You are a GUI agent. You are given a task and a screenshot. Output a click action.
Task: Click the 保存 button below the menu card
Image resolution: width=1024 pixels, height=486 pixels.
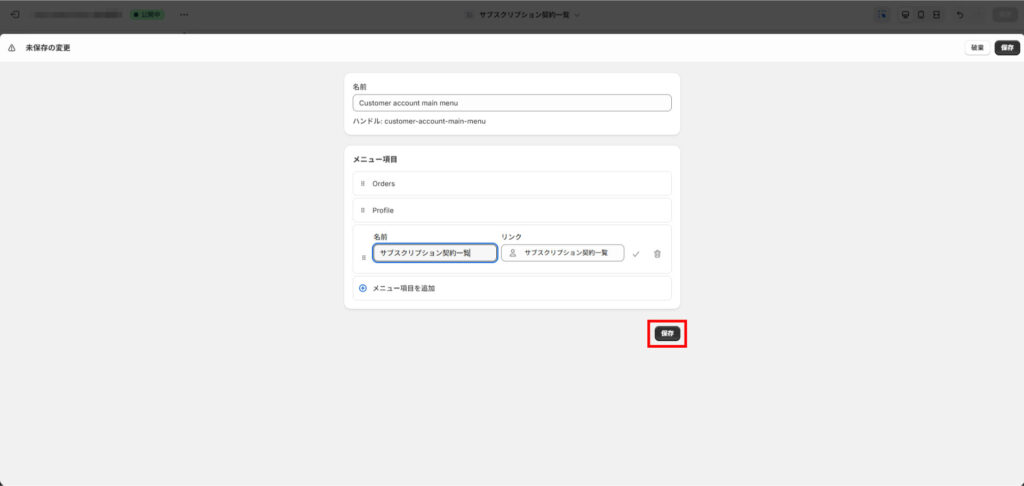click(x=667, y=333)
